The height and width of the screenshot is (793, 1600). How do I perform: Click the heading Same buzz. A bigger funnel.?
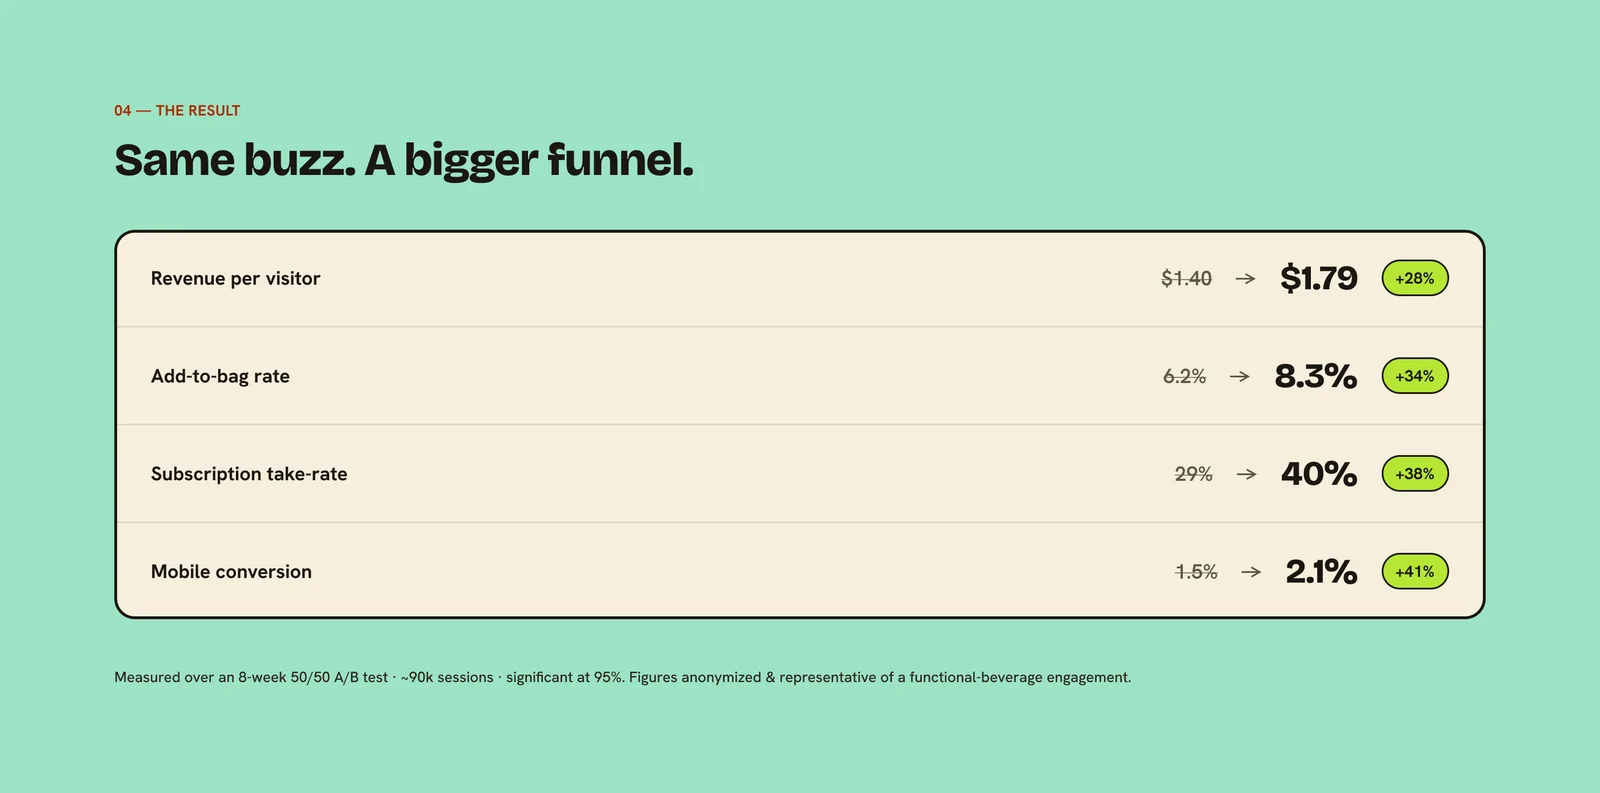404,160
